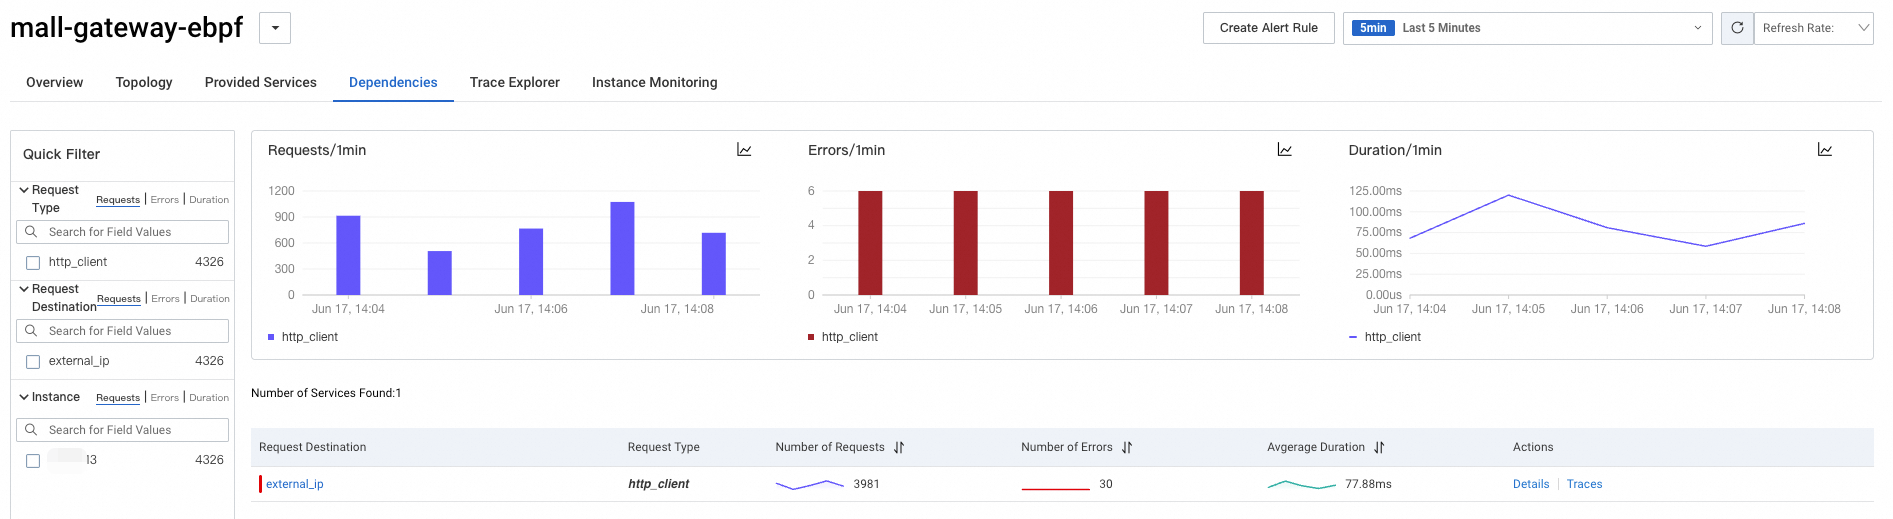Screen dimensions: 1893x519
Task: Sort by Number of Requests column
Action: [899, 448]
